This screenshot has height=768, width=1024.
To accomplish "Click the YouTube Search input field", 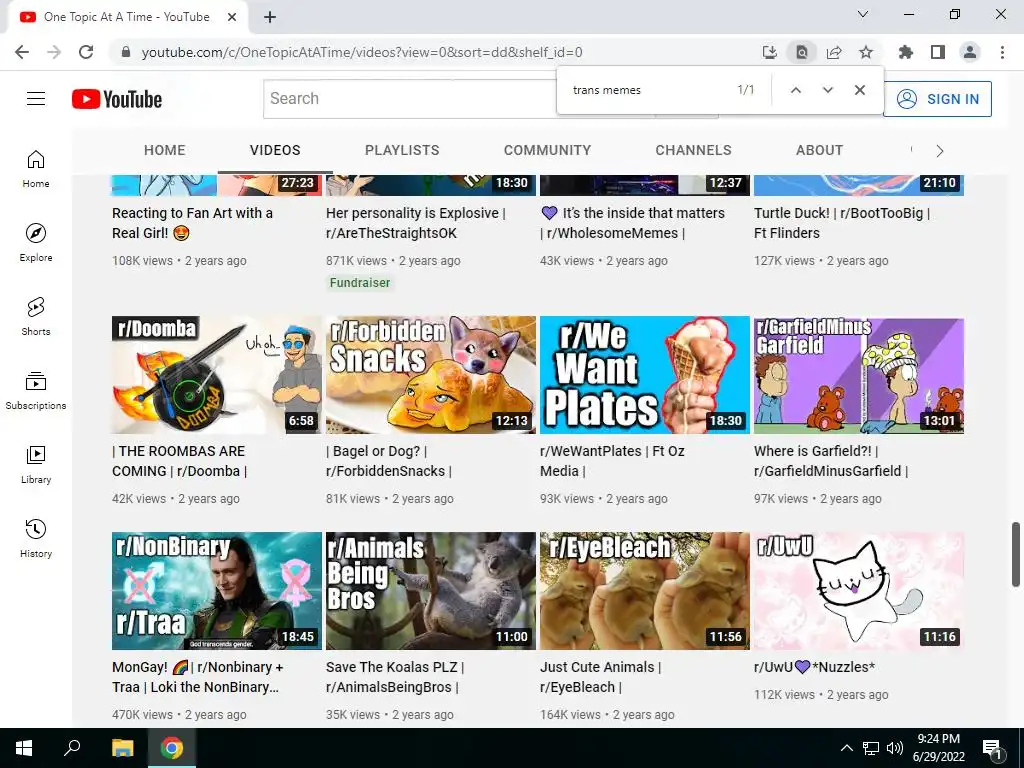I will (x=410, y=99).
